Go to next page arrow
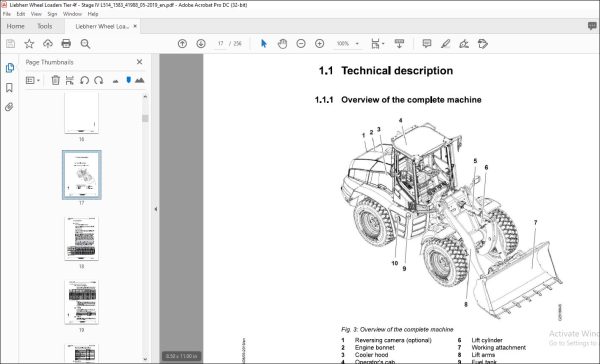This screenshot has width=600, height=364. pyautogui.click(x=201, y=44)
